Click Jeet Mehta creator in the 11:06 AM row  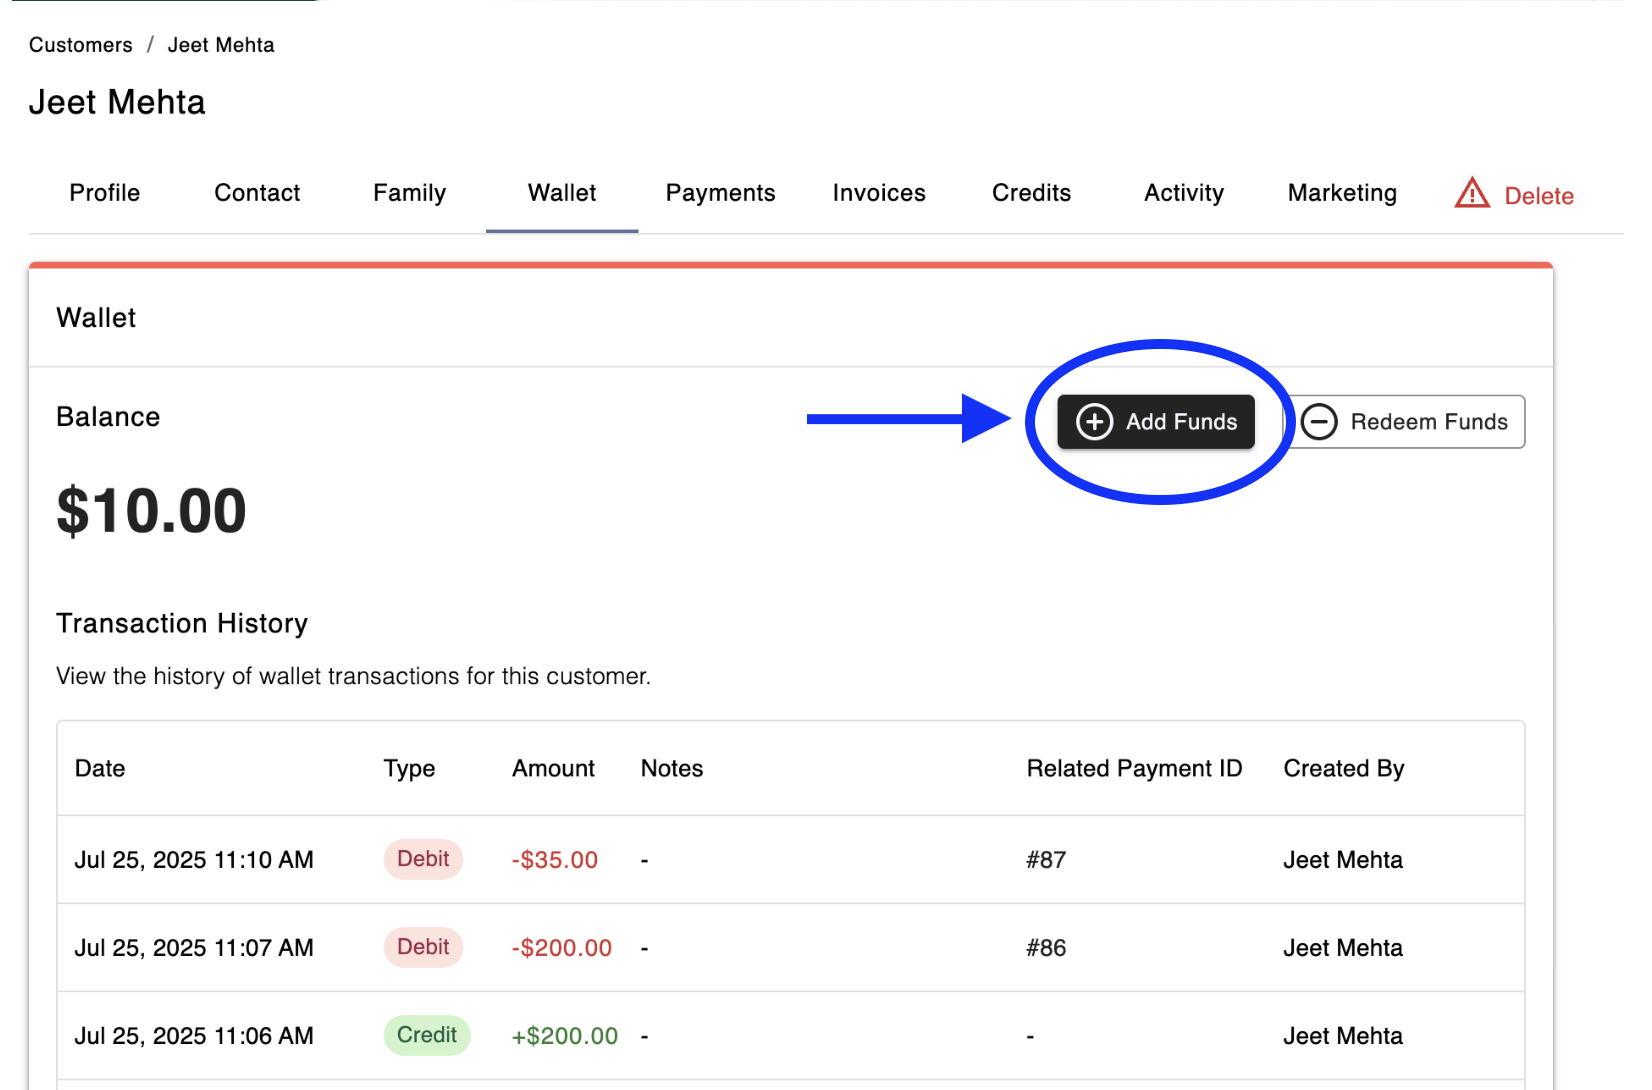(x=1343, y=1036)
